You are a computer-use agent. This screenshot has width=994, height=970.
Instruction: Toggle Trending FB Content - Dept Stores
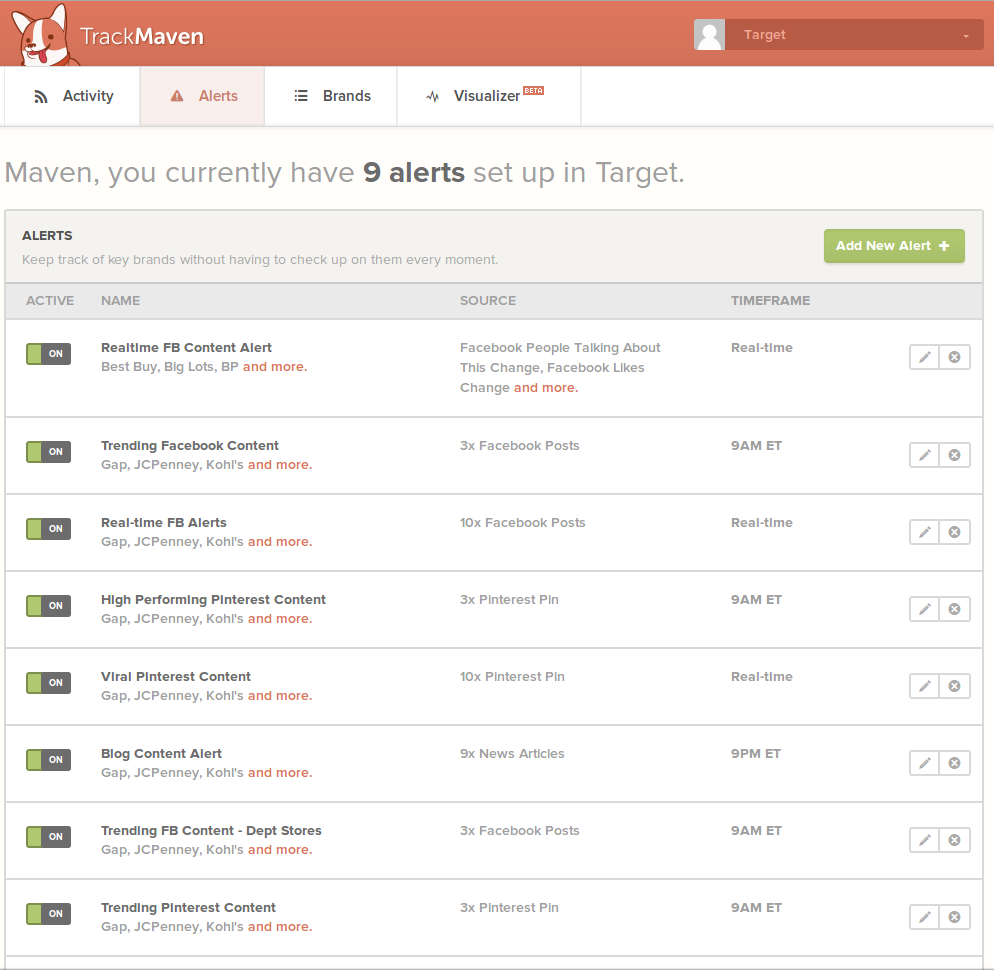point(48,837)
